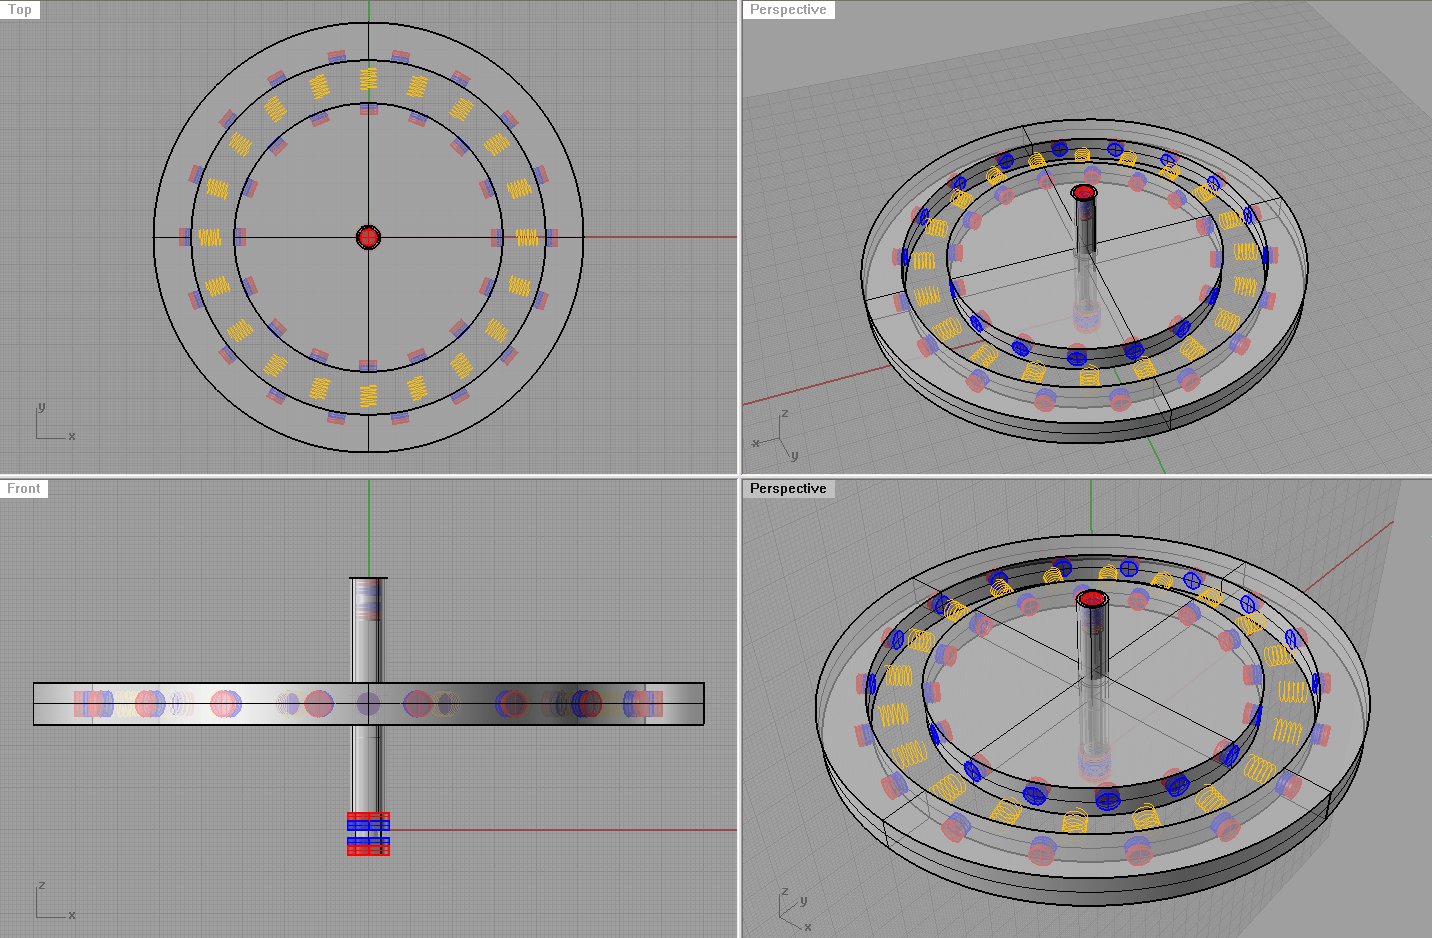Viewport: 1432px width, 938px height.
Task: Pick the bottommost yellow spring in Top view
Action: pyautogui.click(x=369, y=396)
